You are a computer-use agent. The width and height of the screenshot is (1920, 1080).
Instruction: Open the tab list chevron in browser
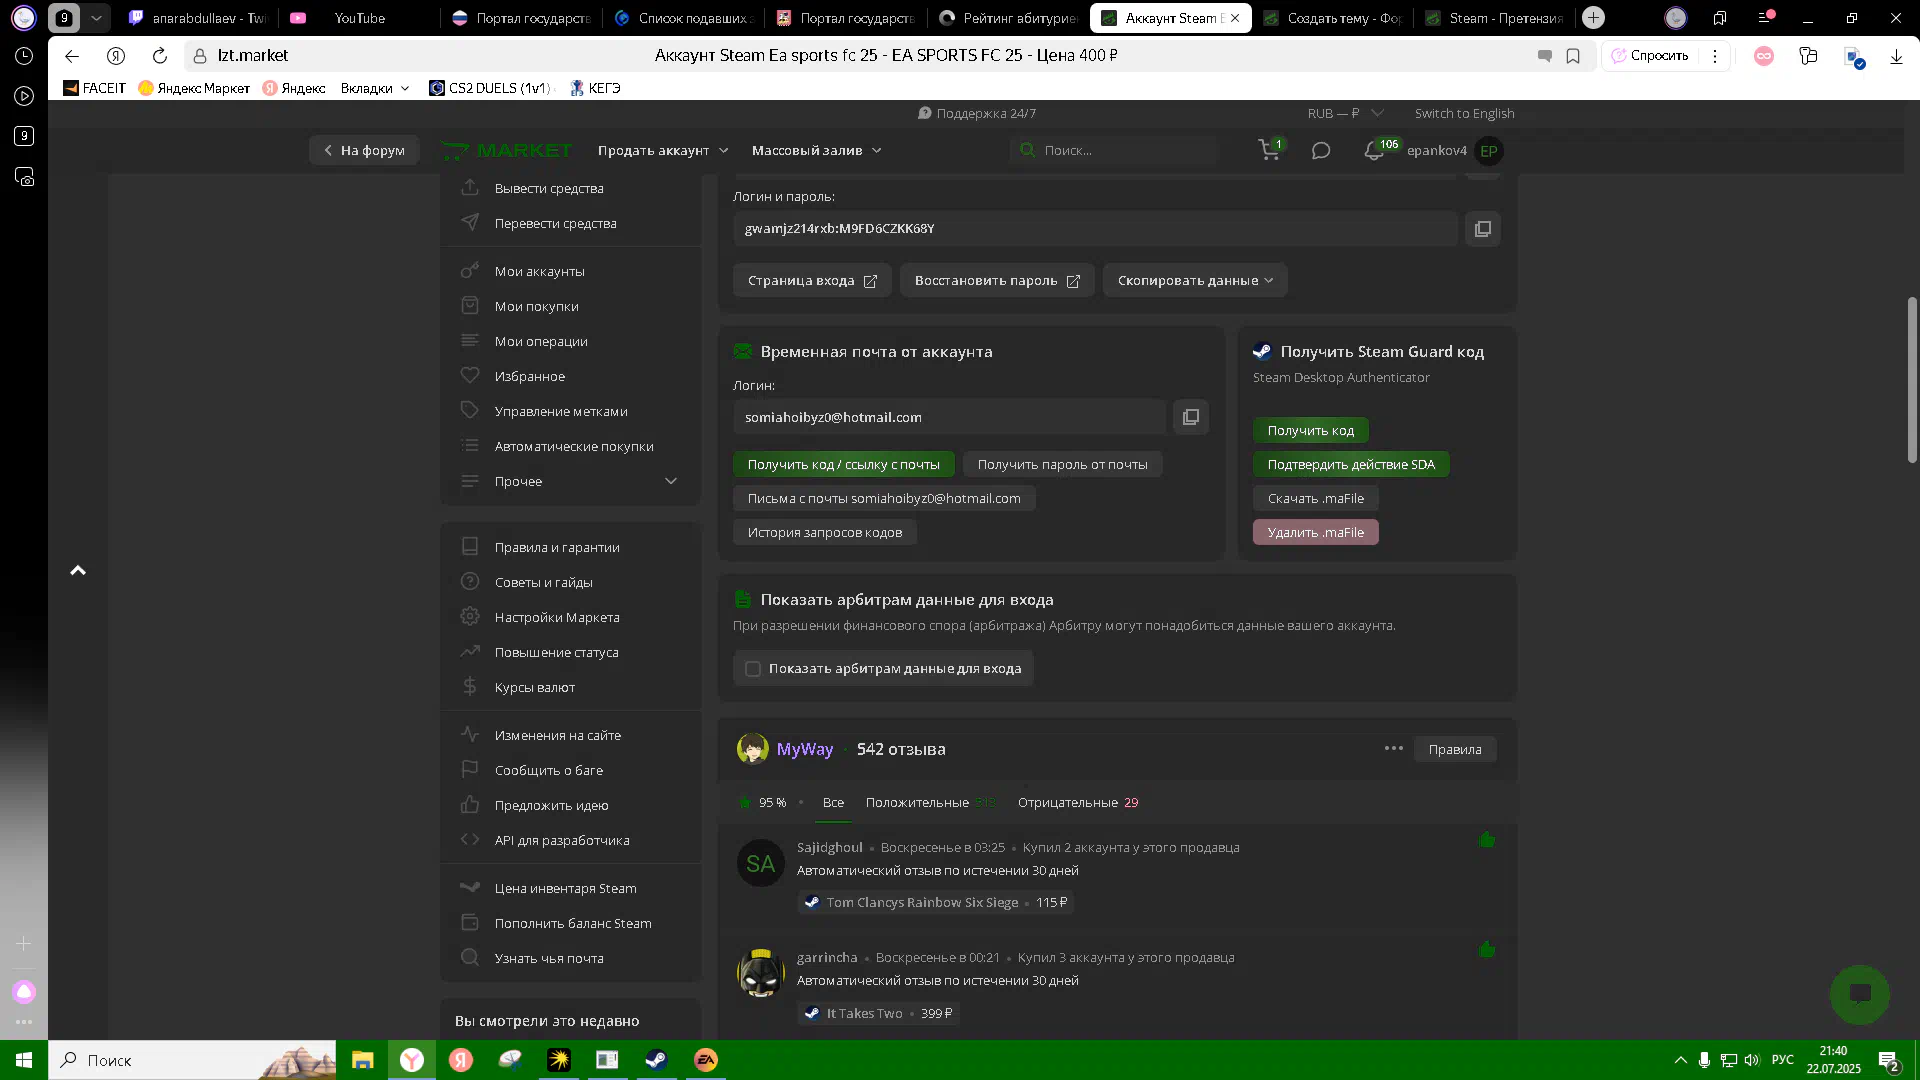(x=96, y=18)
